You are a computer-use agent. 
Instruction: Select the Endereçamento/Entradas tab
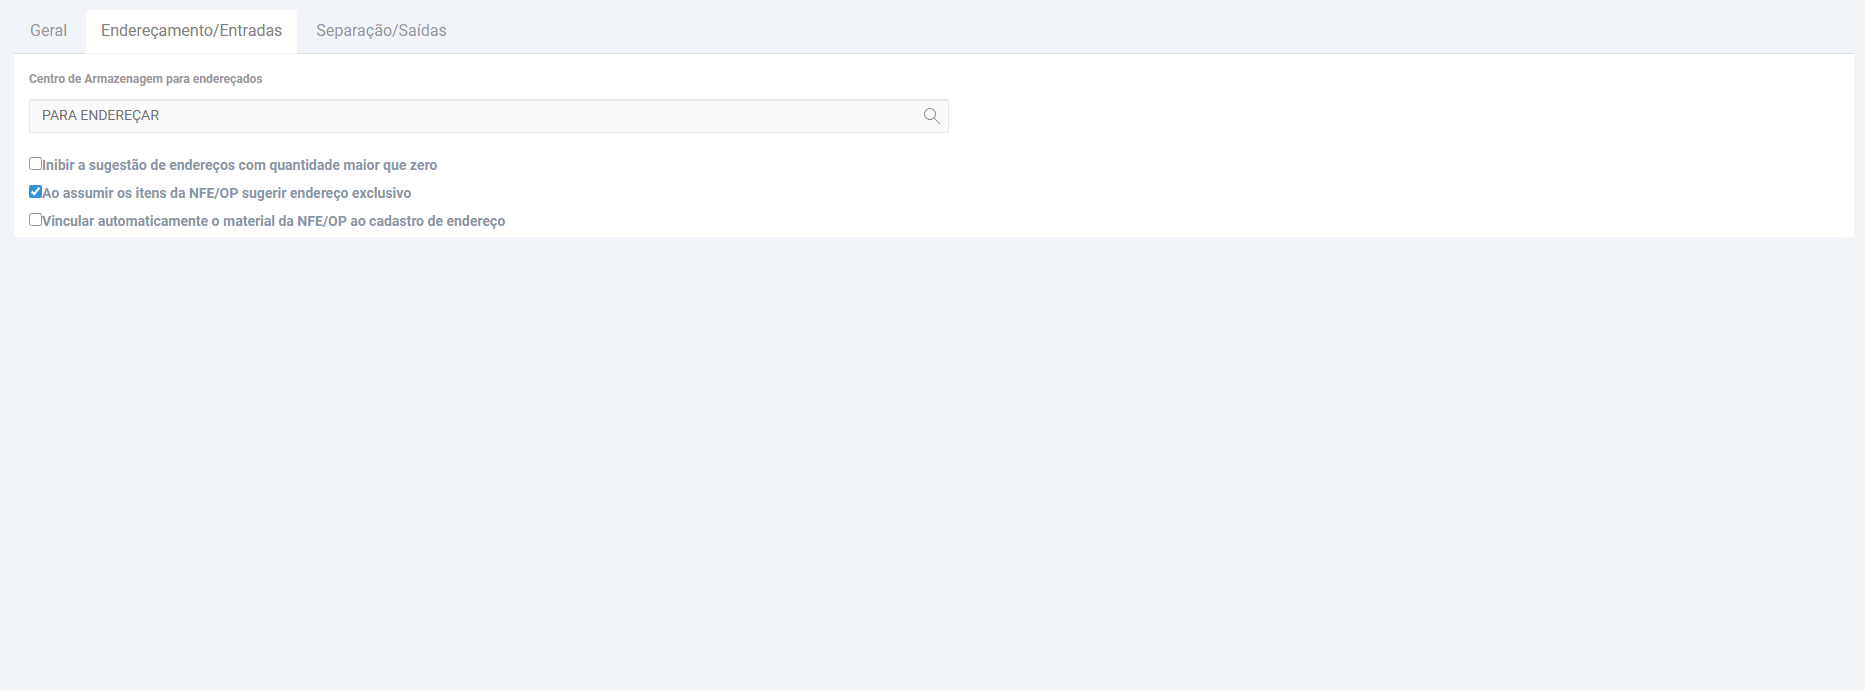(x=191, y=31)
